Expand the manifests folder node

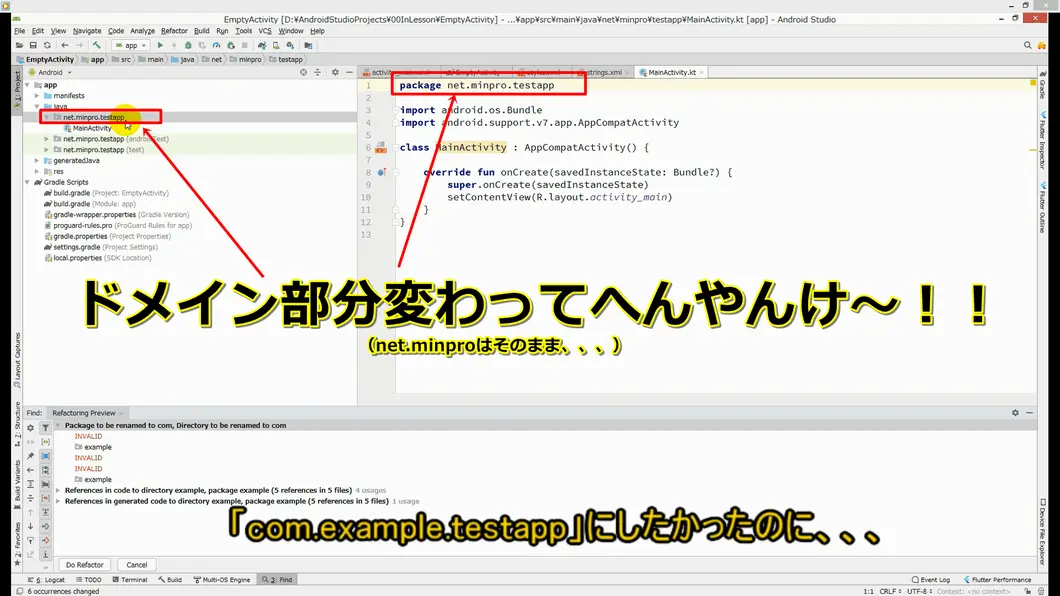37,96
